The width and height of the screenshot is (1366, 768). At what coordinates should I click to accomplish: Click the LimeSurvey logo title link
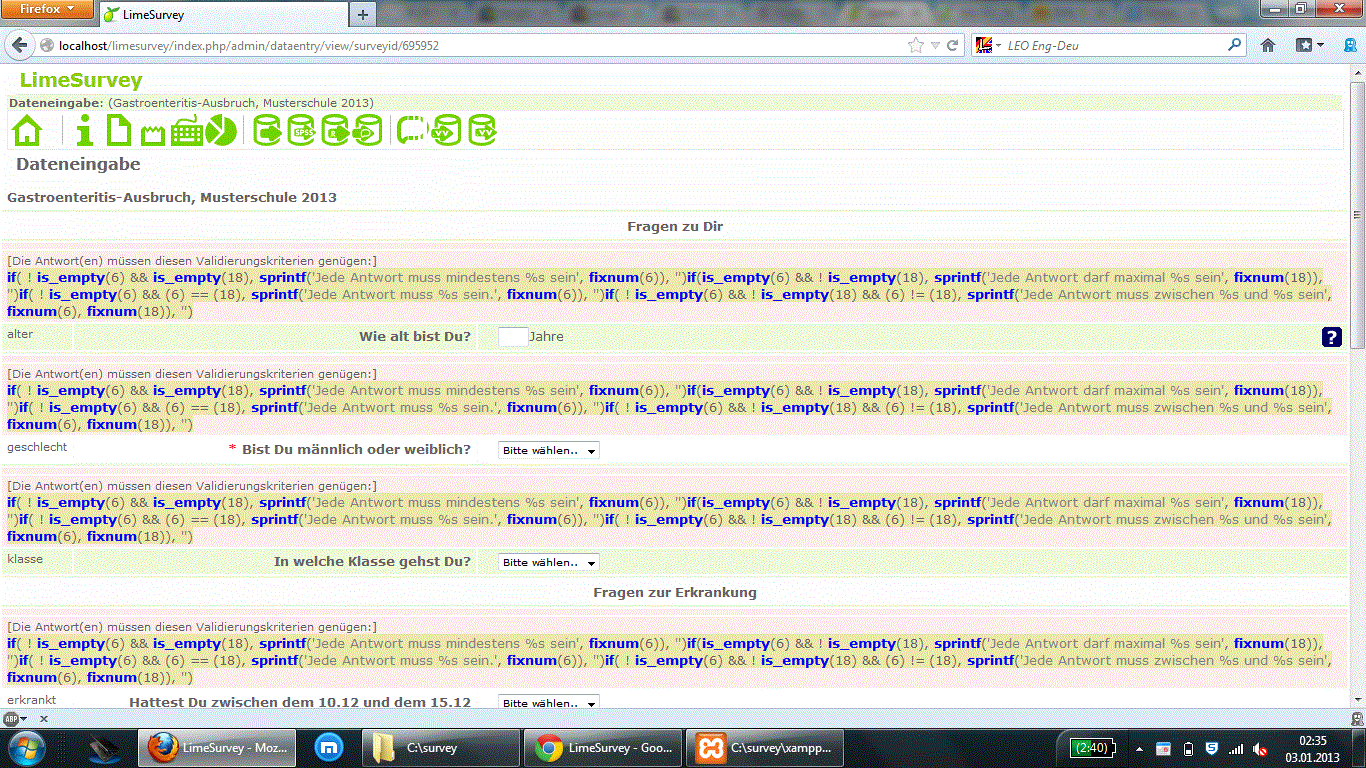point(81,81)
